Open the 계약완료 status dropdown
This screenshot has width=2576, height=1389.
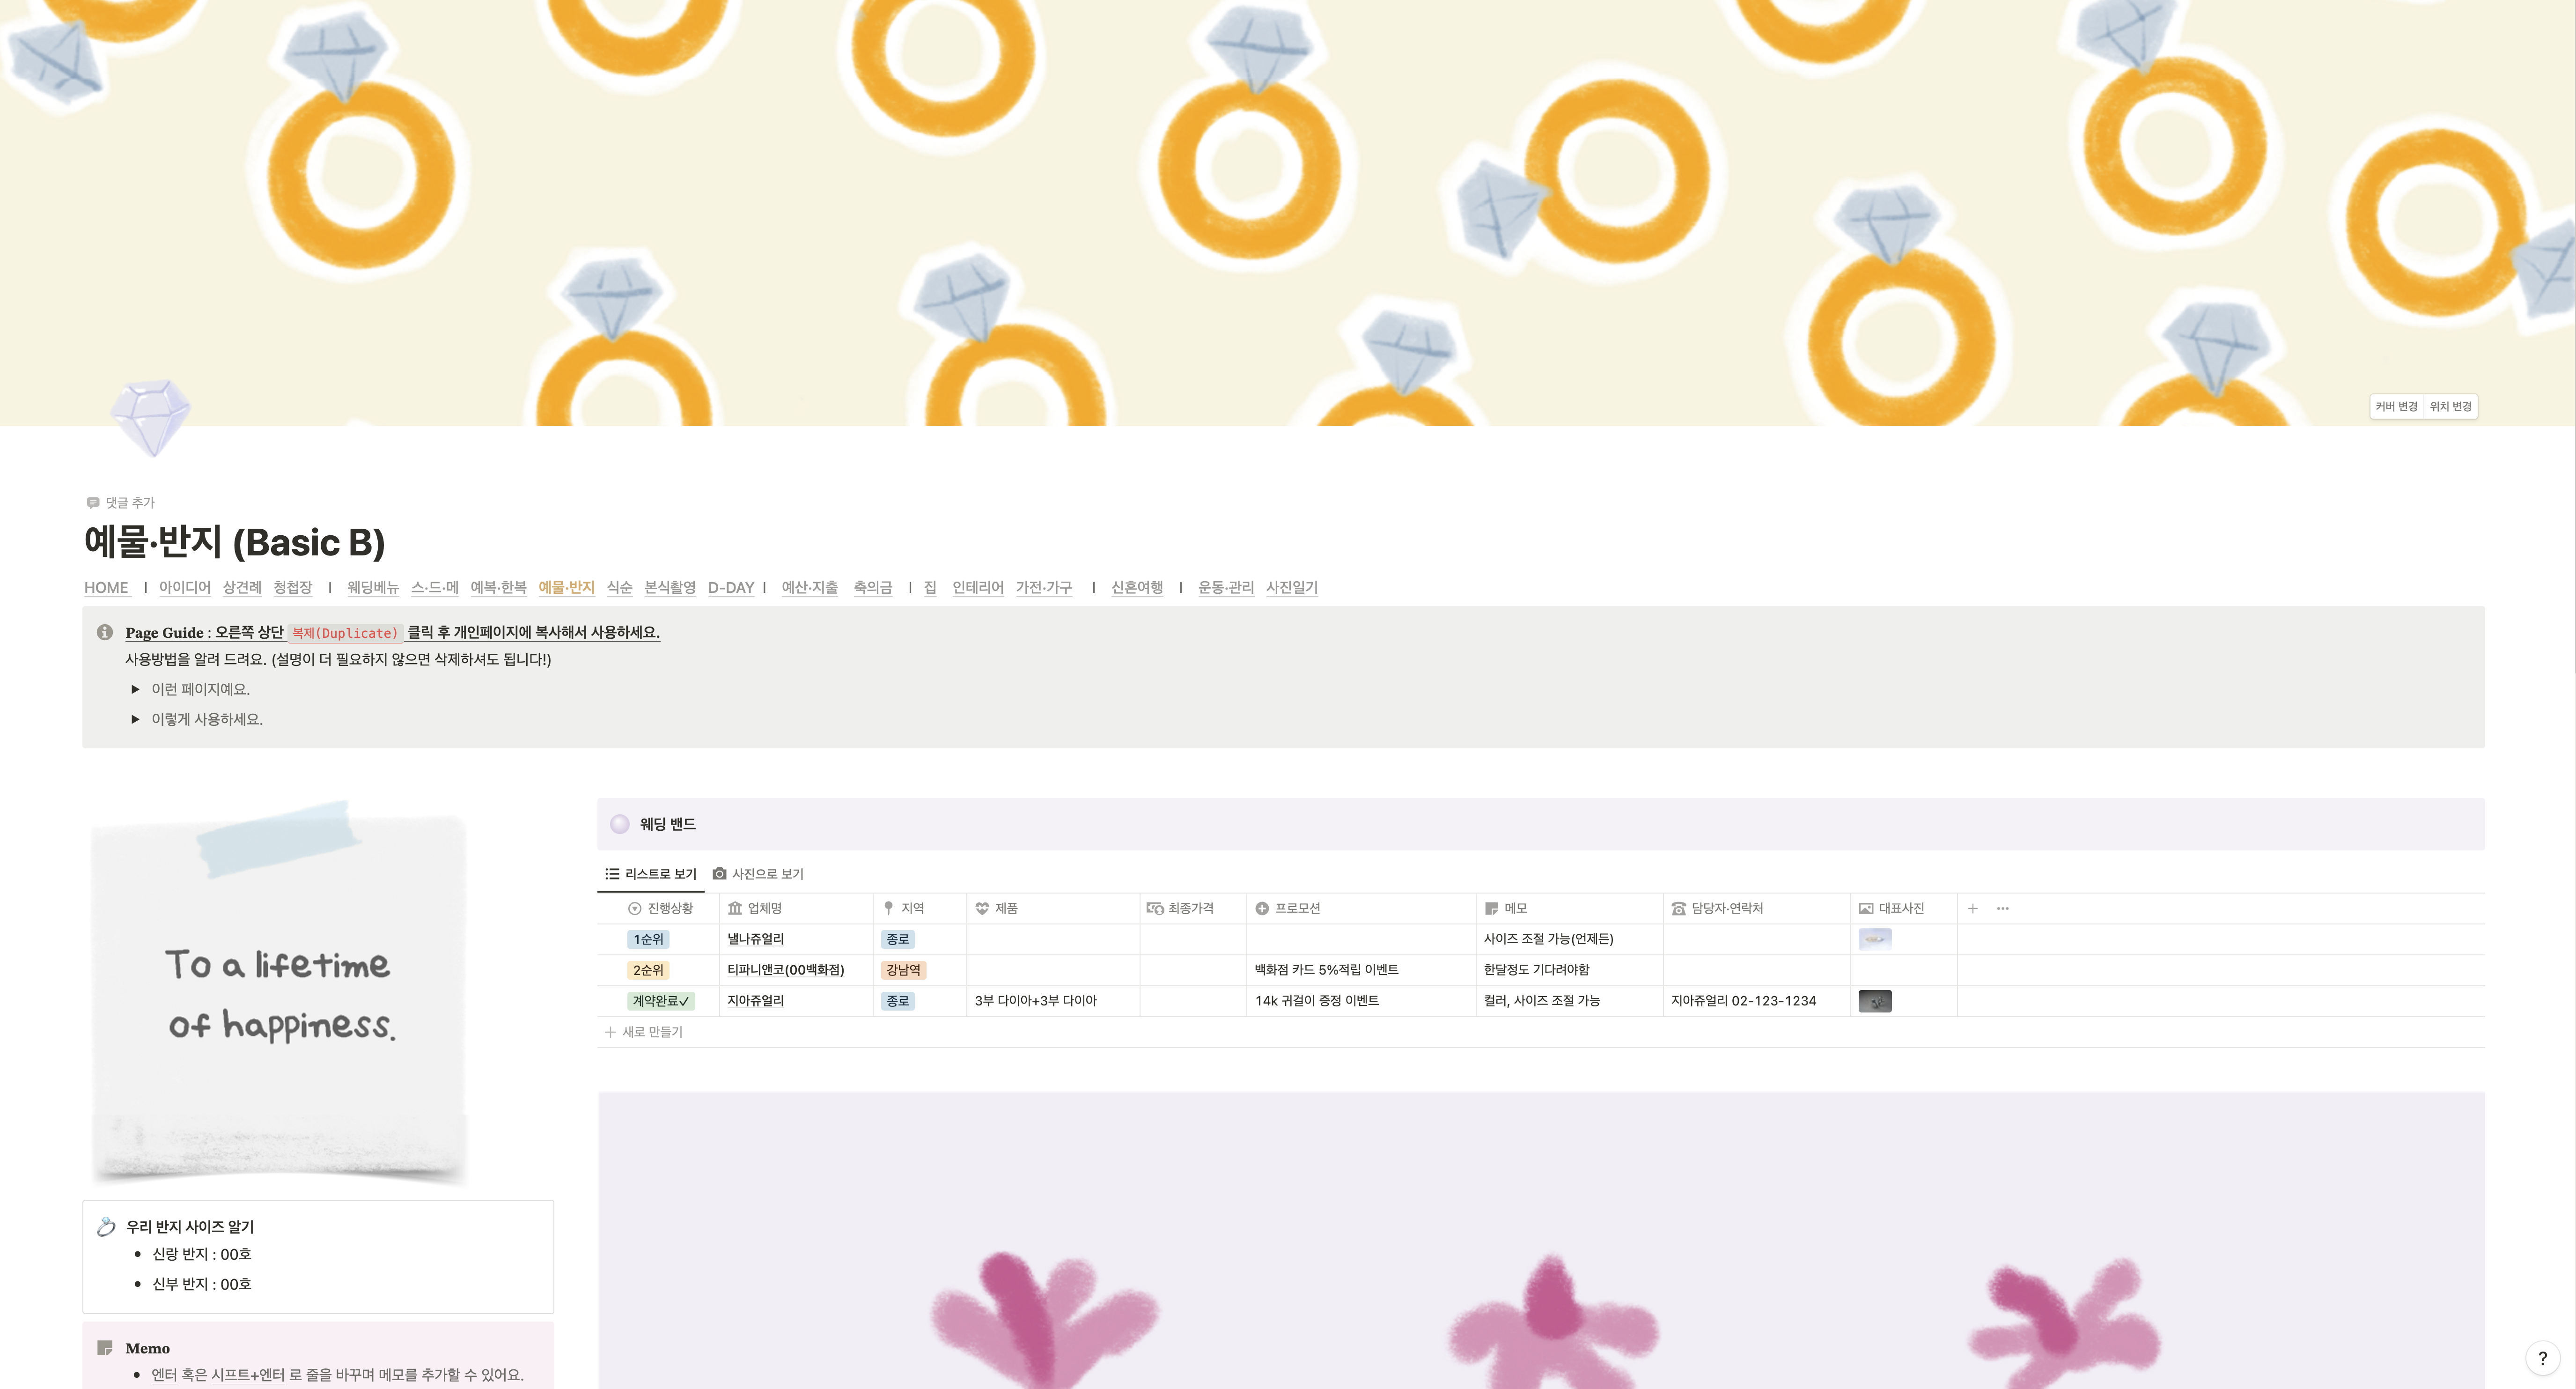tap(661, 1001)
